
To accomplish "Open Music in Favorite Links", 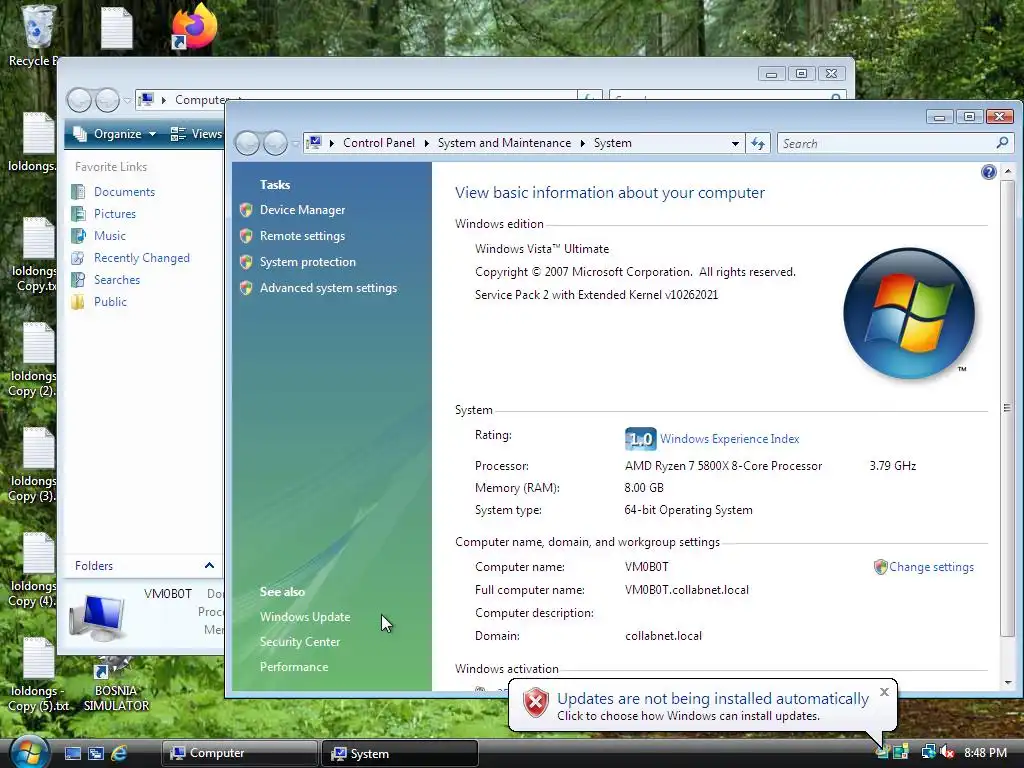I will point(110,236).
